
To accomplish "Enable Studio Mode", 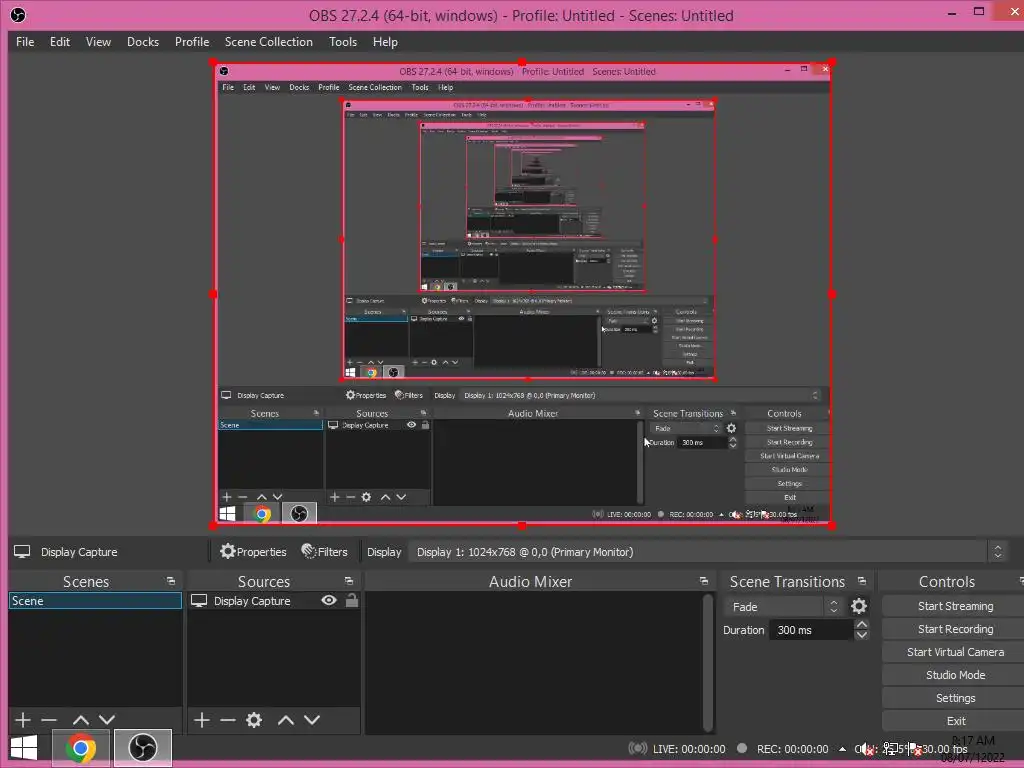I will 955,675.
